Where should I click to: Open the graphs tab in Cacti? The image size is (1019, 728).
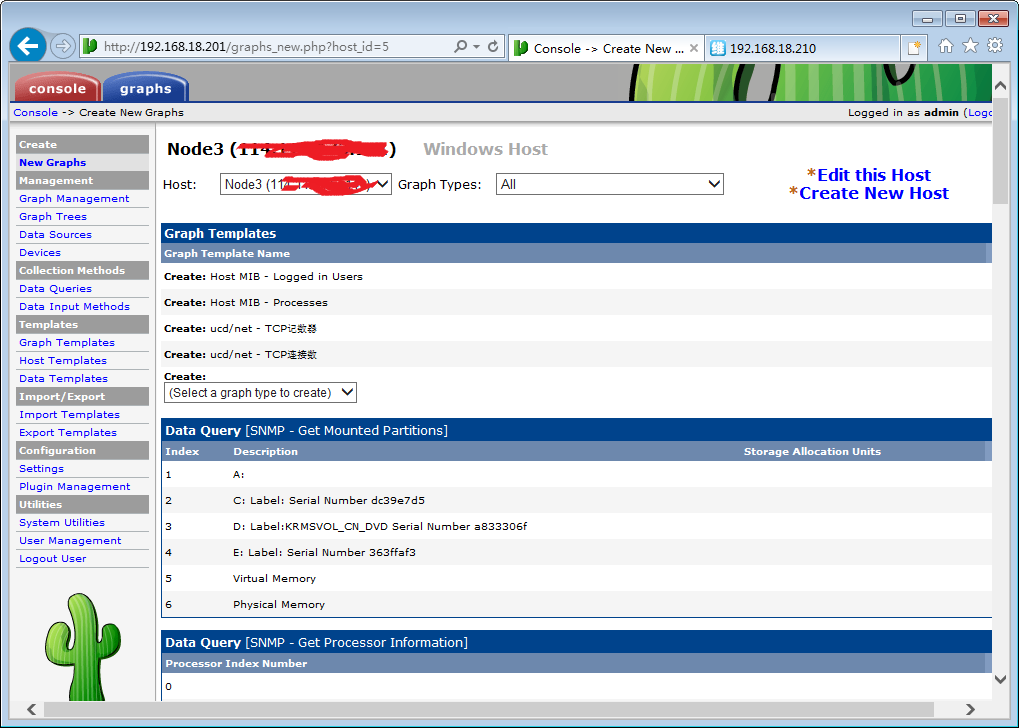coord(146,88)
